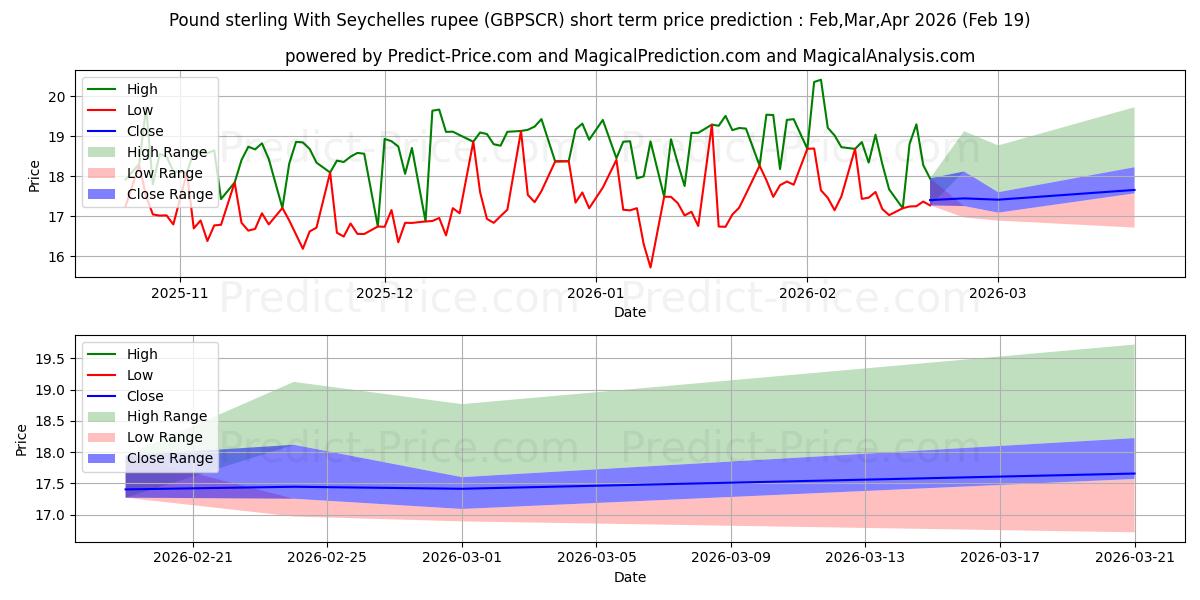
Task: Click the 2026-03-21 tick label in bottom chart
Action: 1135,558
